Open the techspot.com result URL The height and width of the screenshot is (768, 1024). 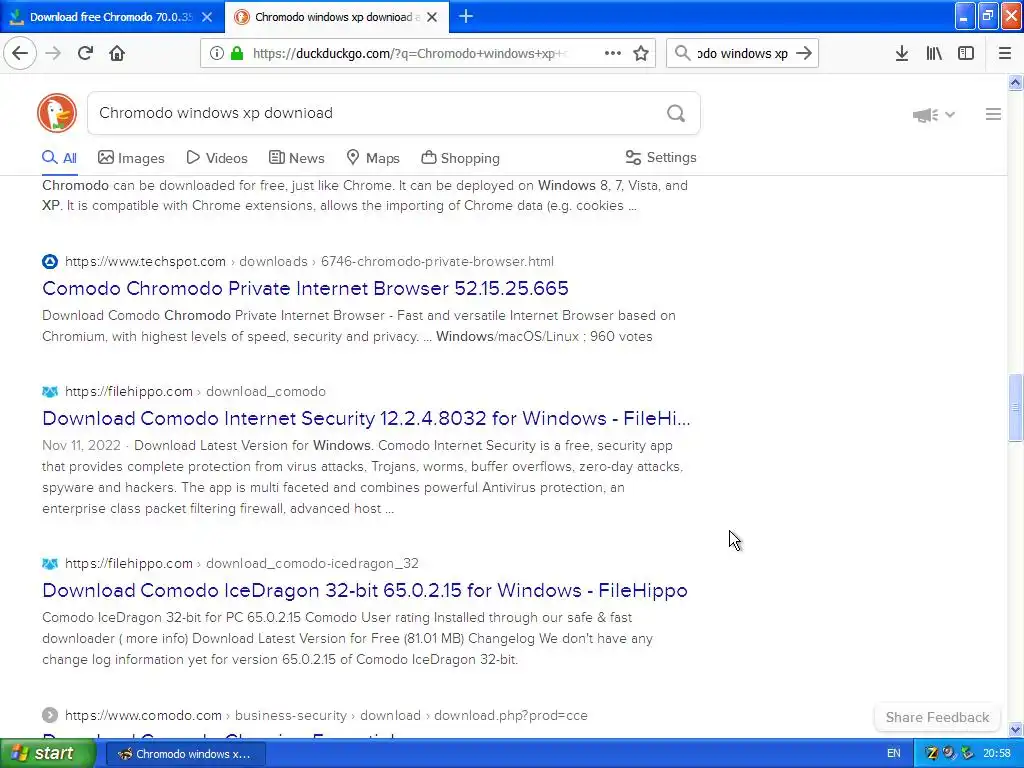coord(310,261)
